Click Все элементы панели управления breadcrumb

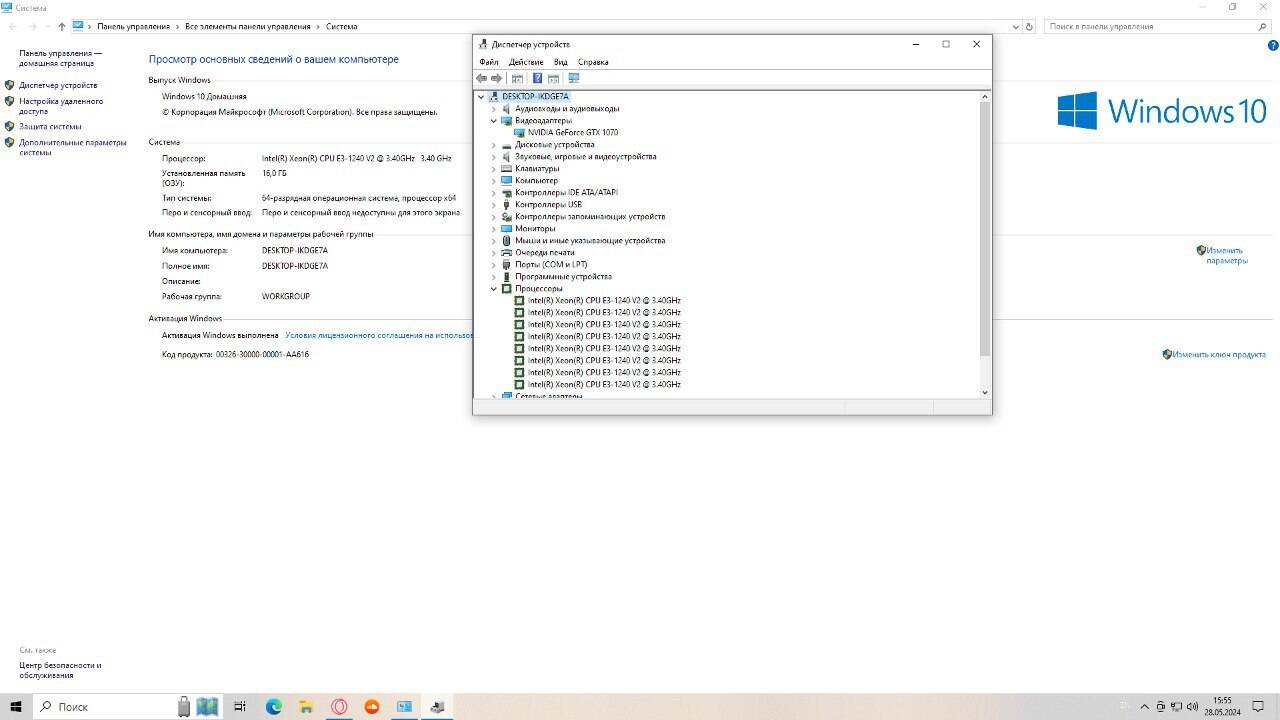click(246, 27)
